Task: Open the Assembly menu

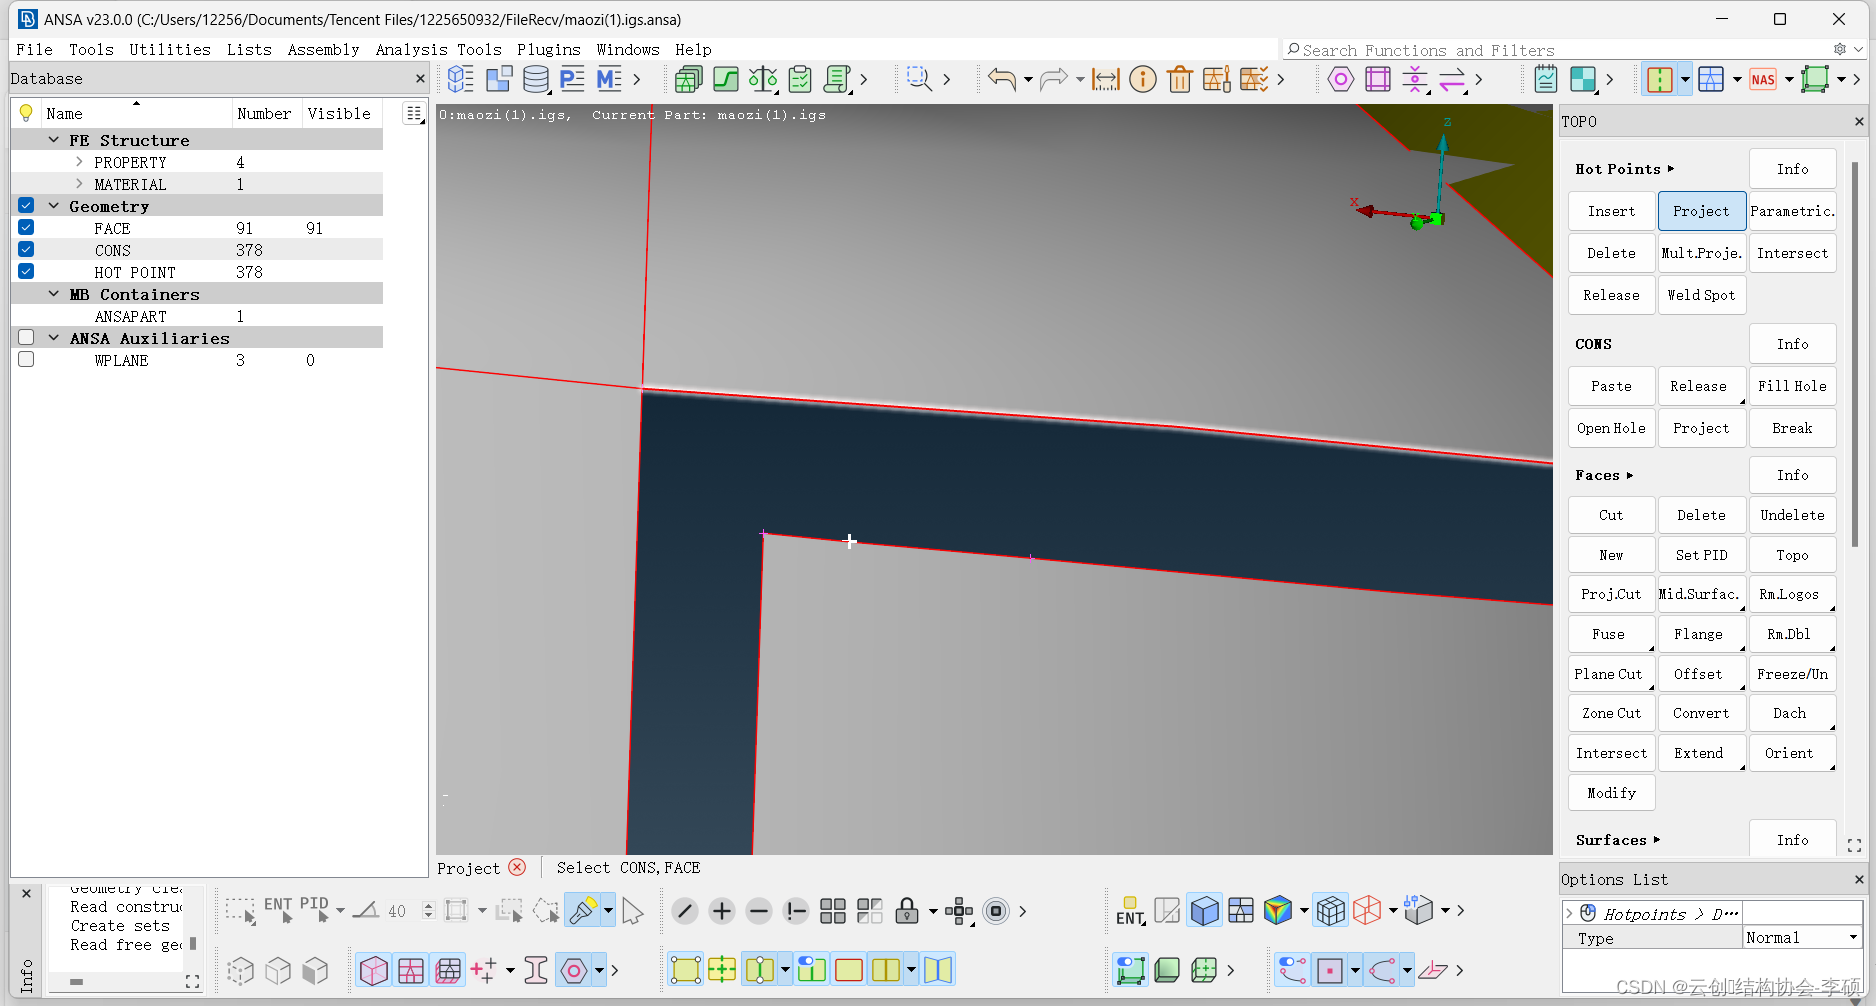Action: (323, 49)
